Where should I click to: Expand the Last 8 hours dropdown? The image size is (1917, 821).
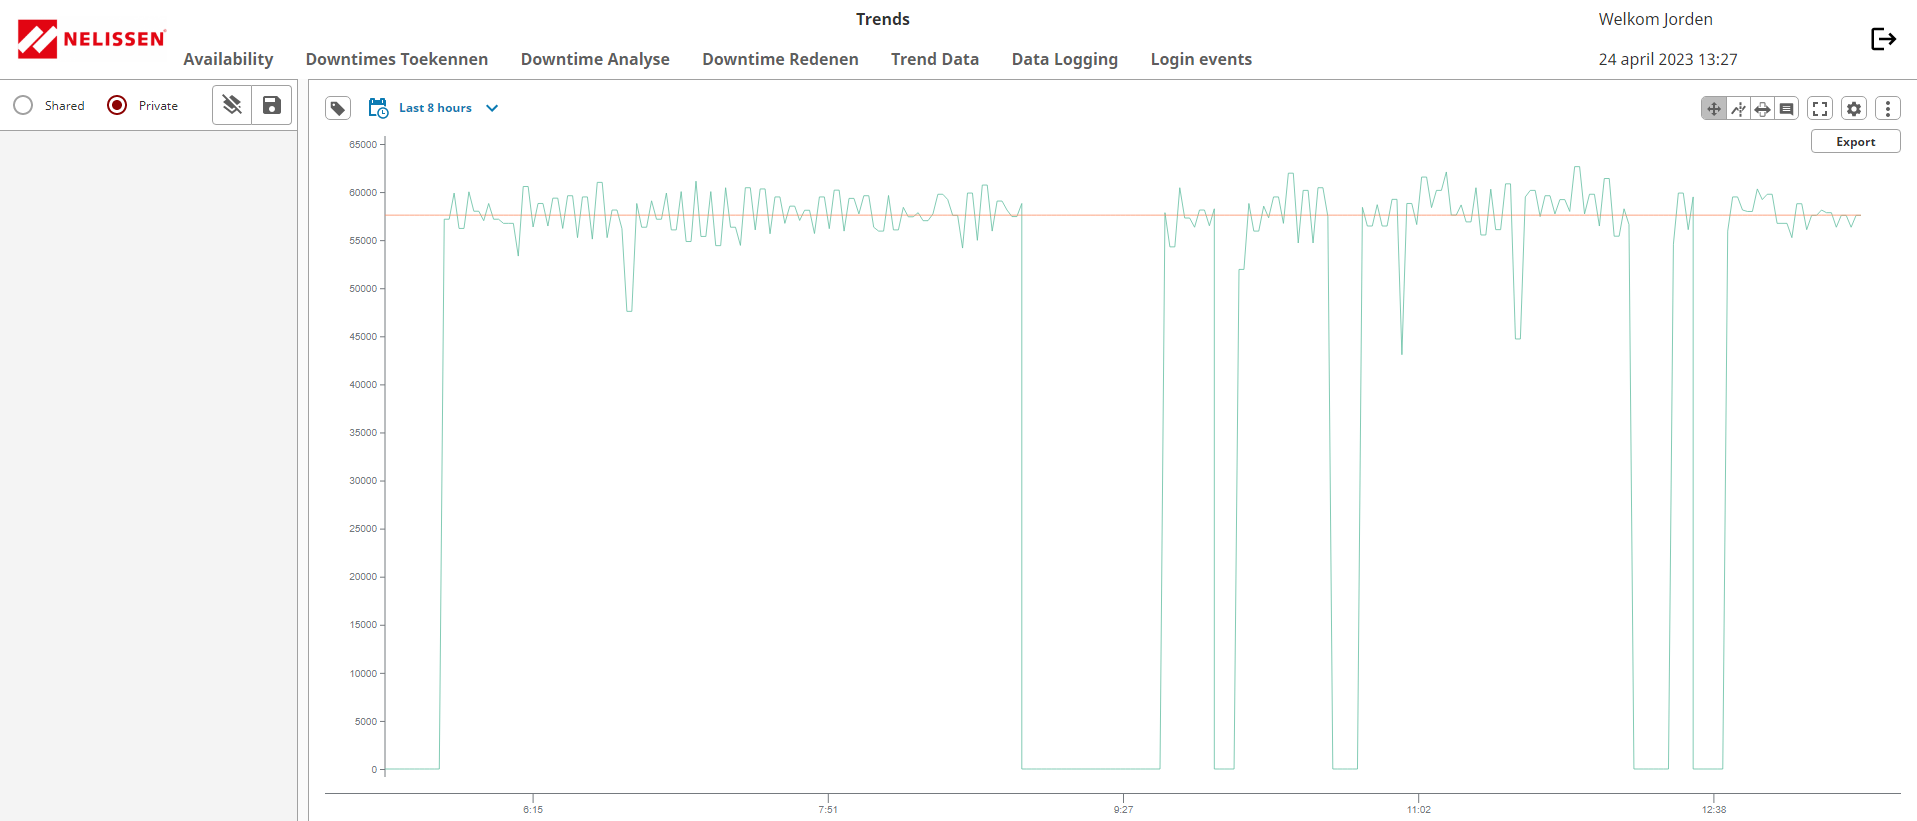point(492,108)
